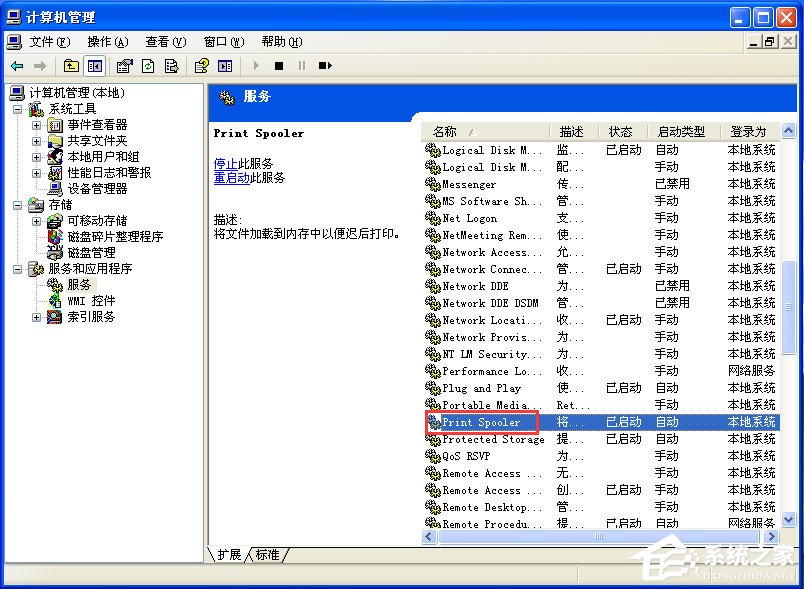Click the Pause Service toolbar icon
The width and height of the screenshot is (804, 589).
pyautogui.click(x=302, y=66)
